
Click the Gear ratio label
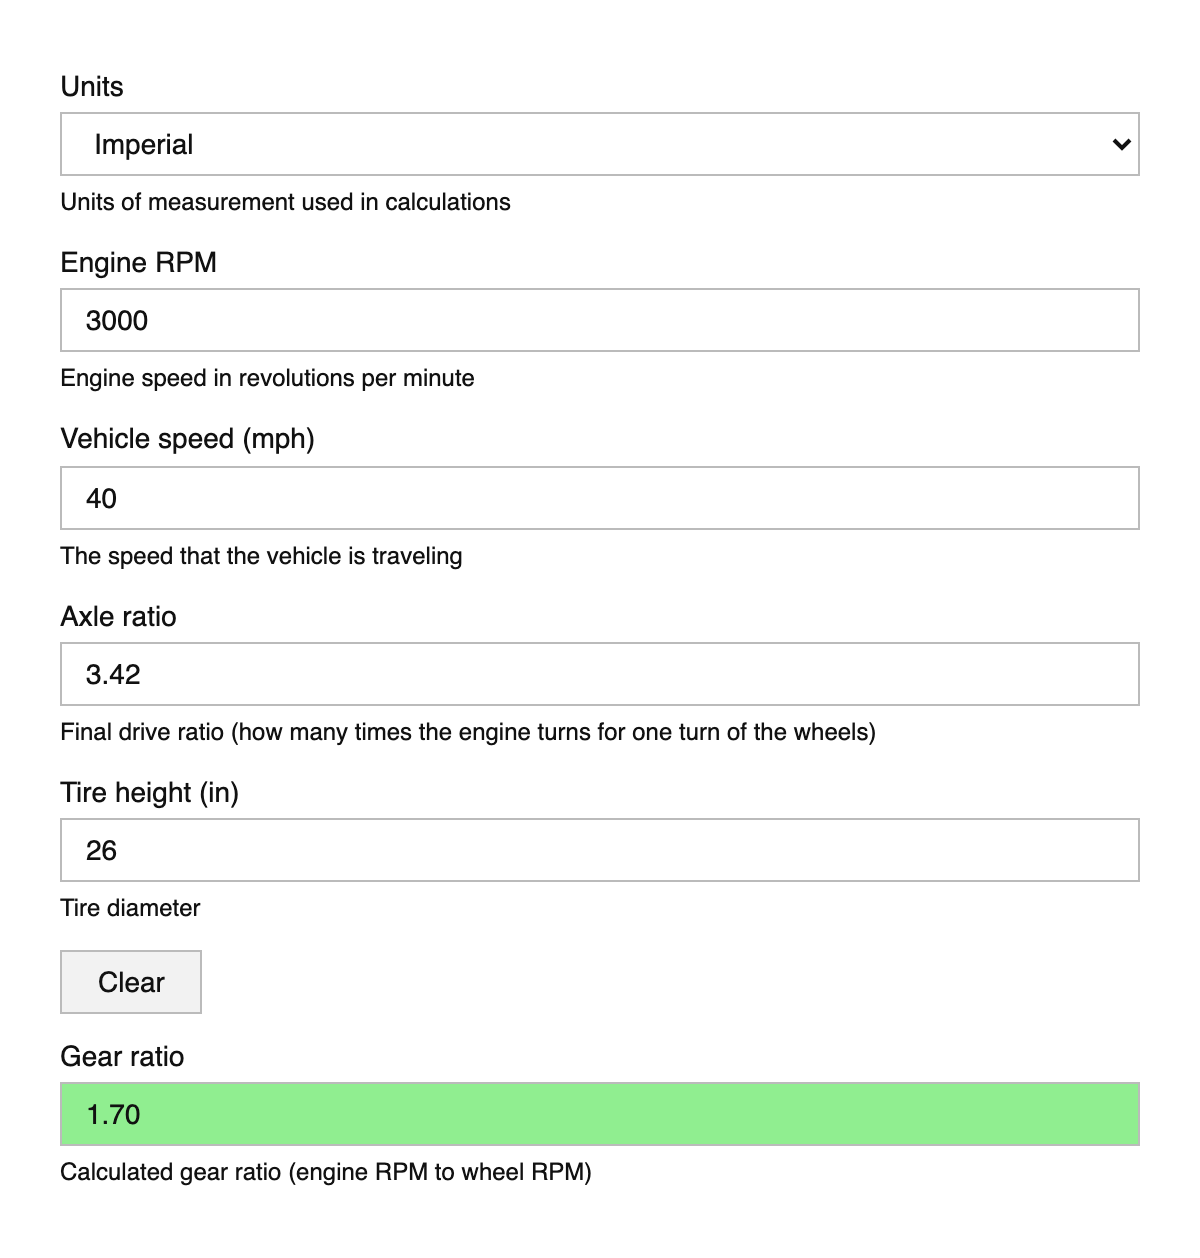tap(122, 1057)
